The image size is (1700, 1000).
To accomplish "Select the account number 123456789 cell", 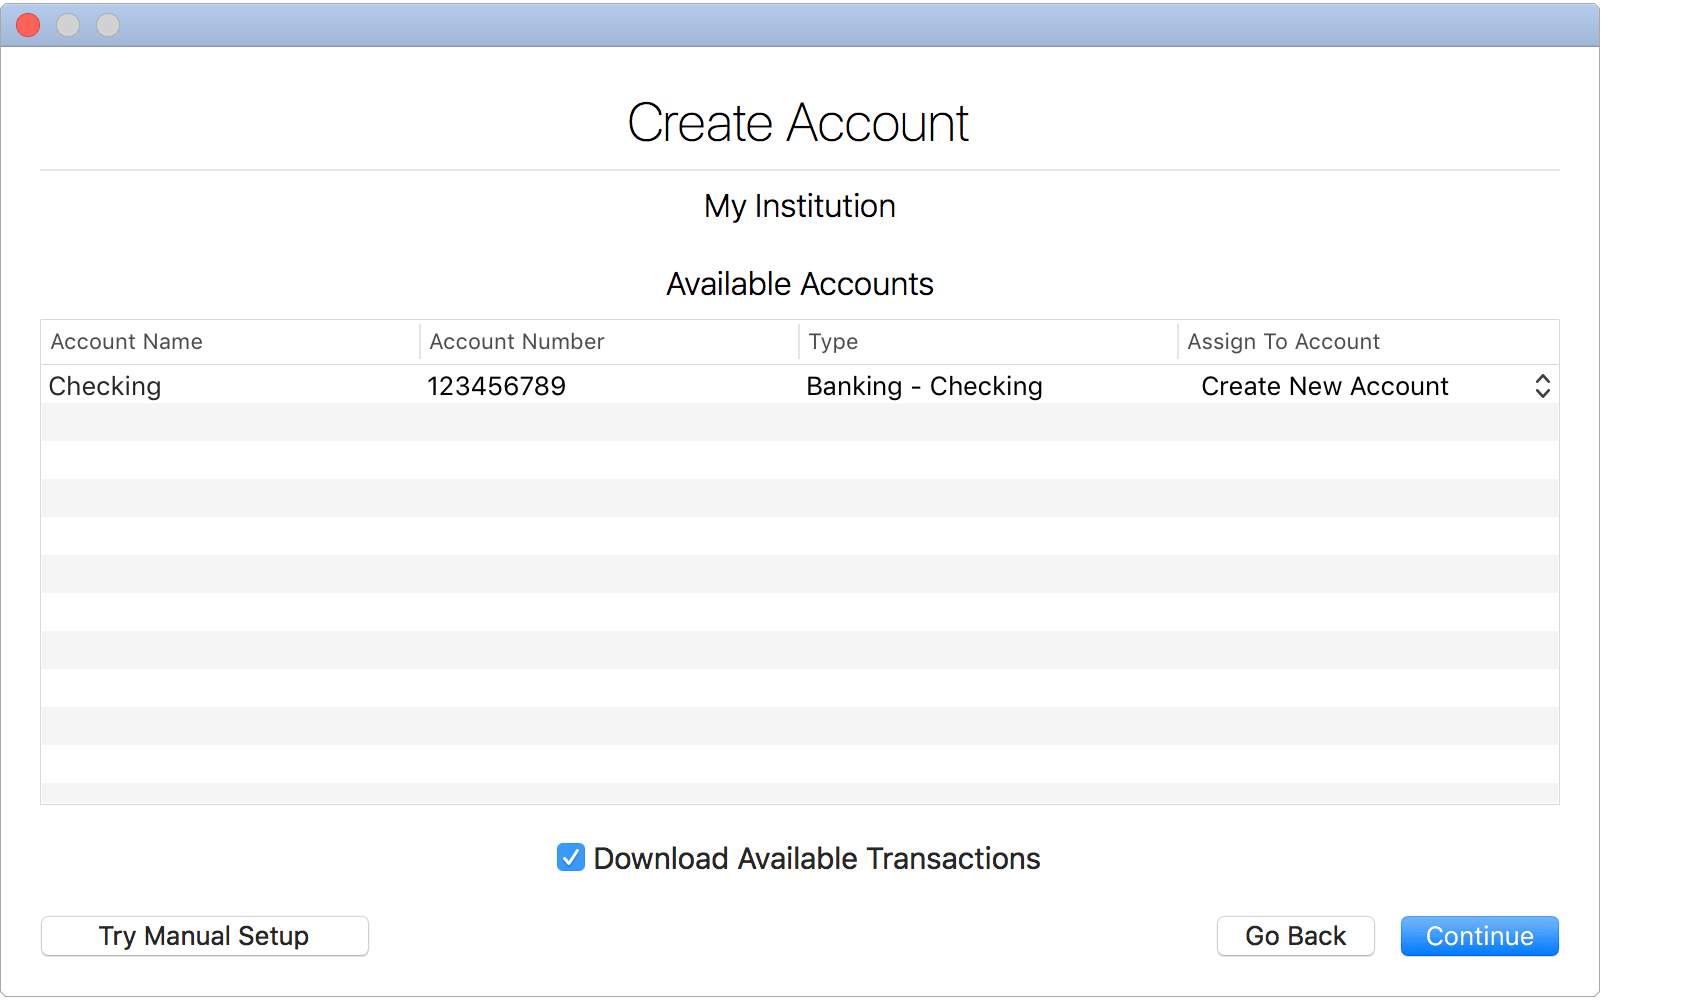I will 497,386.
